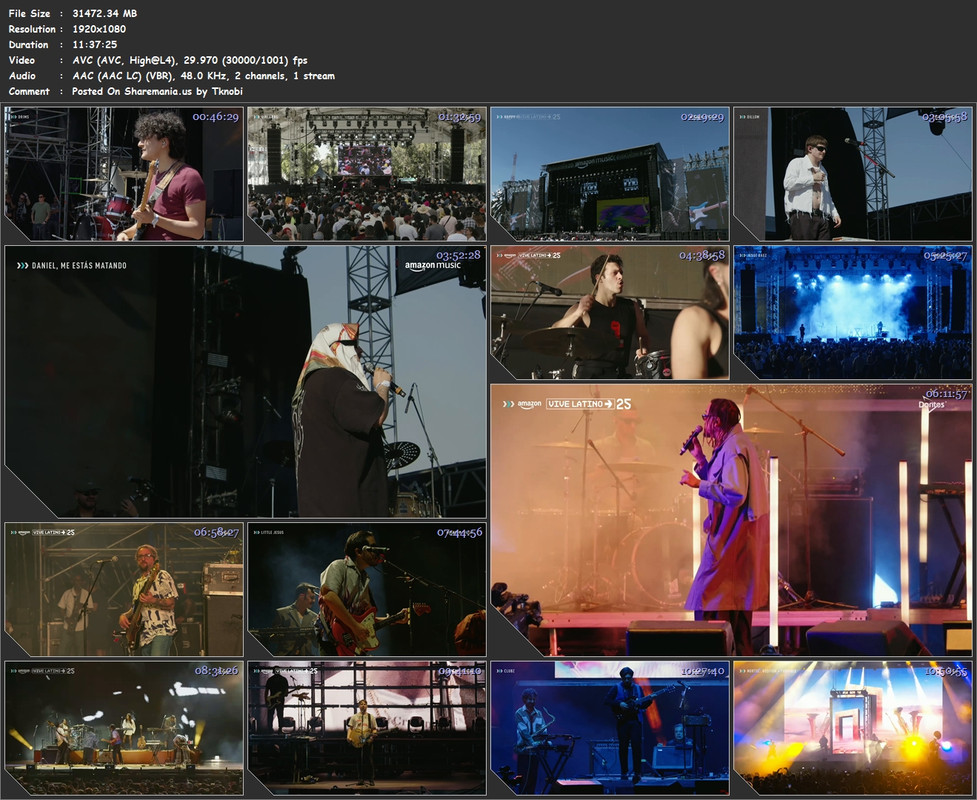The image size is (977, 800).
Task: Click the Vive Latino 25 logo in large concert frame
Action: [589, 404]
